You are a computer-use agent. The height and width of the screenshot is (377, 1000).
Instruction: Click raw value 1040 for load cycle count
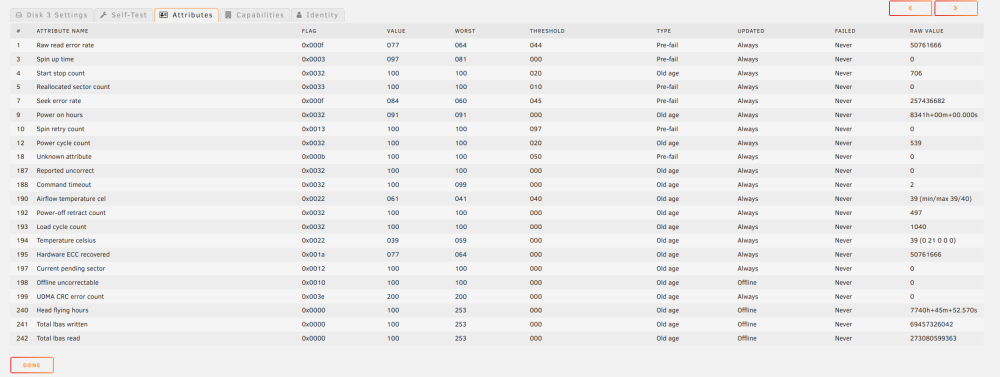click(918, 226)
